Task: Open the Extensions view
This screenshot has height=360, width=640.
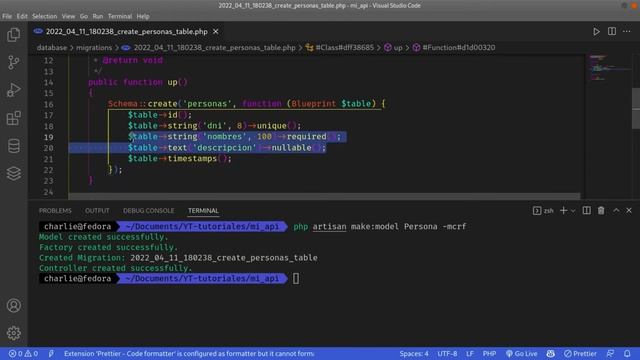Action: click(x=13, y=118)
